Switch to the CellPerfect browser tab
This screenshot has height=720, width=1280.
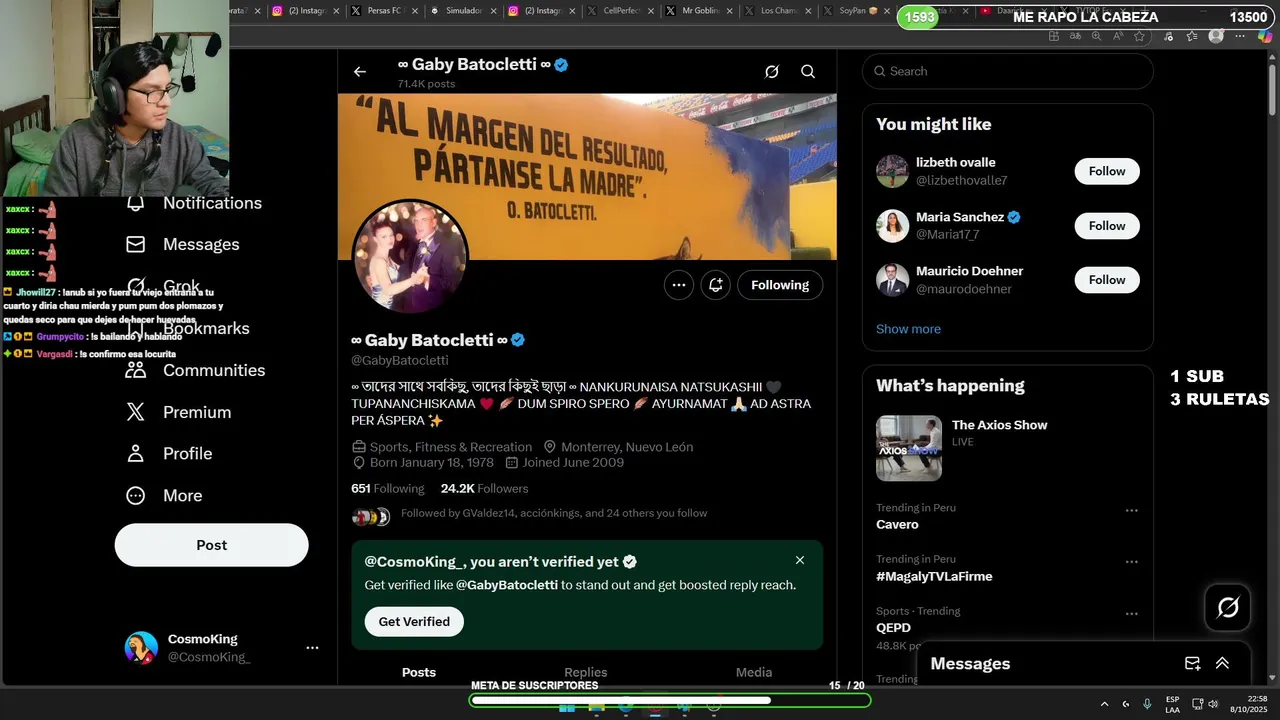pyautogui.click(x=622, y=11)
